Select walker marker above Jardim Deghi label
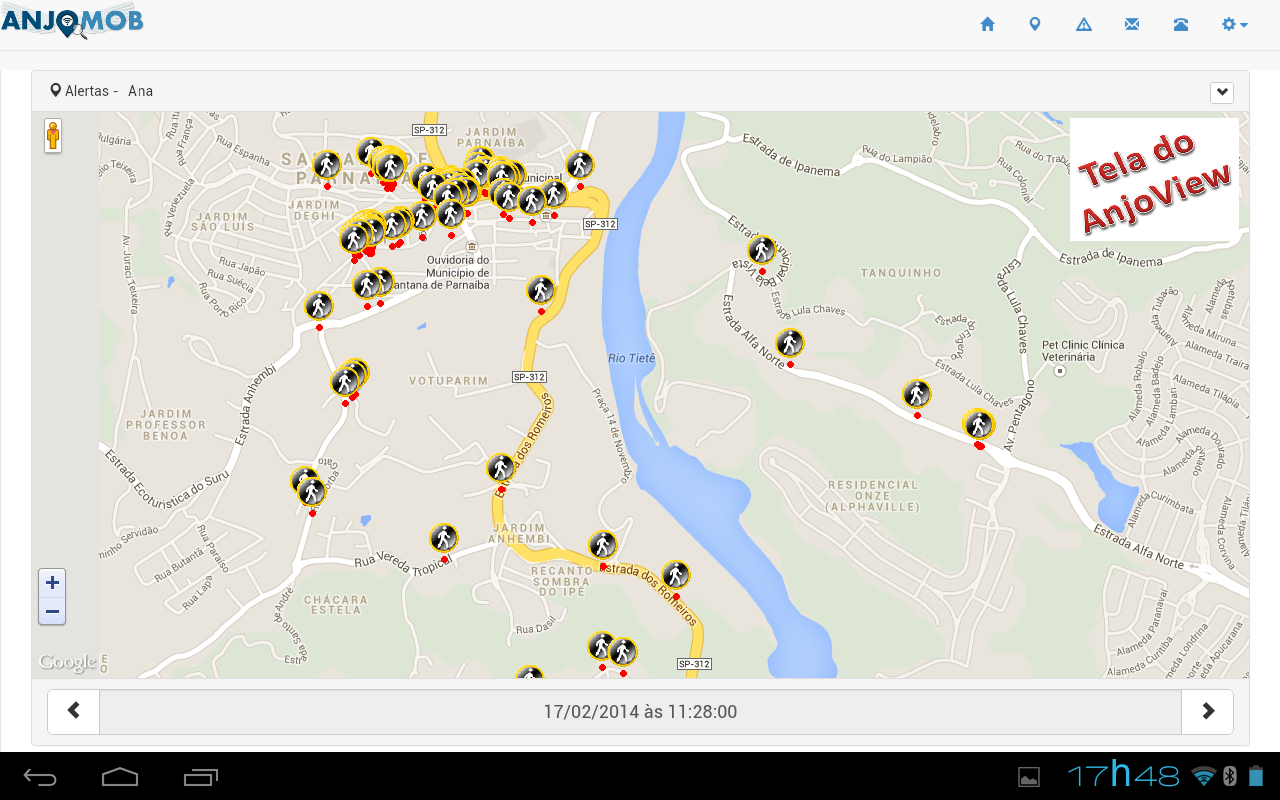The height and width of the screenshot is (800, 1280). (x=327, y=165)
